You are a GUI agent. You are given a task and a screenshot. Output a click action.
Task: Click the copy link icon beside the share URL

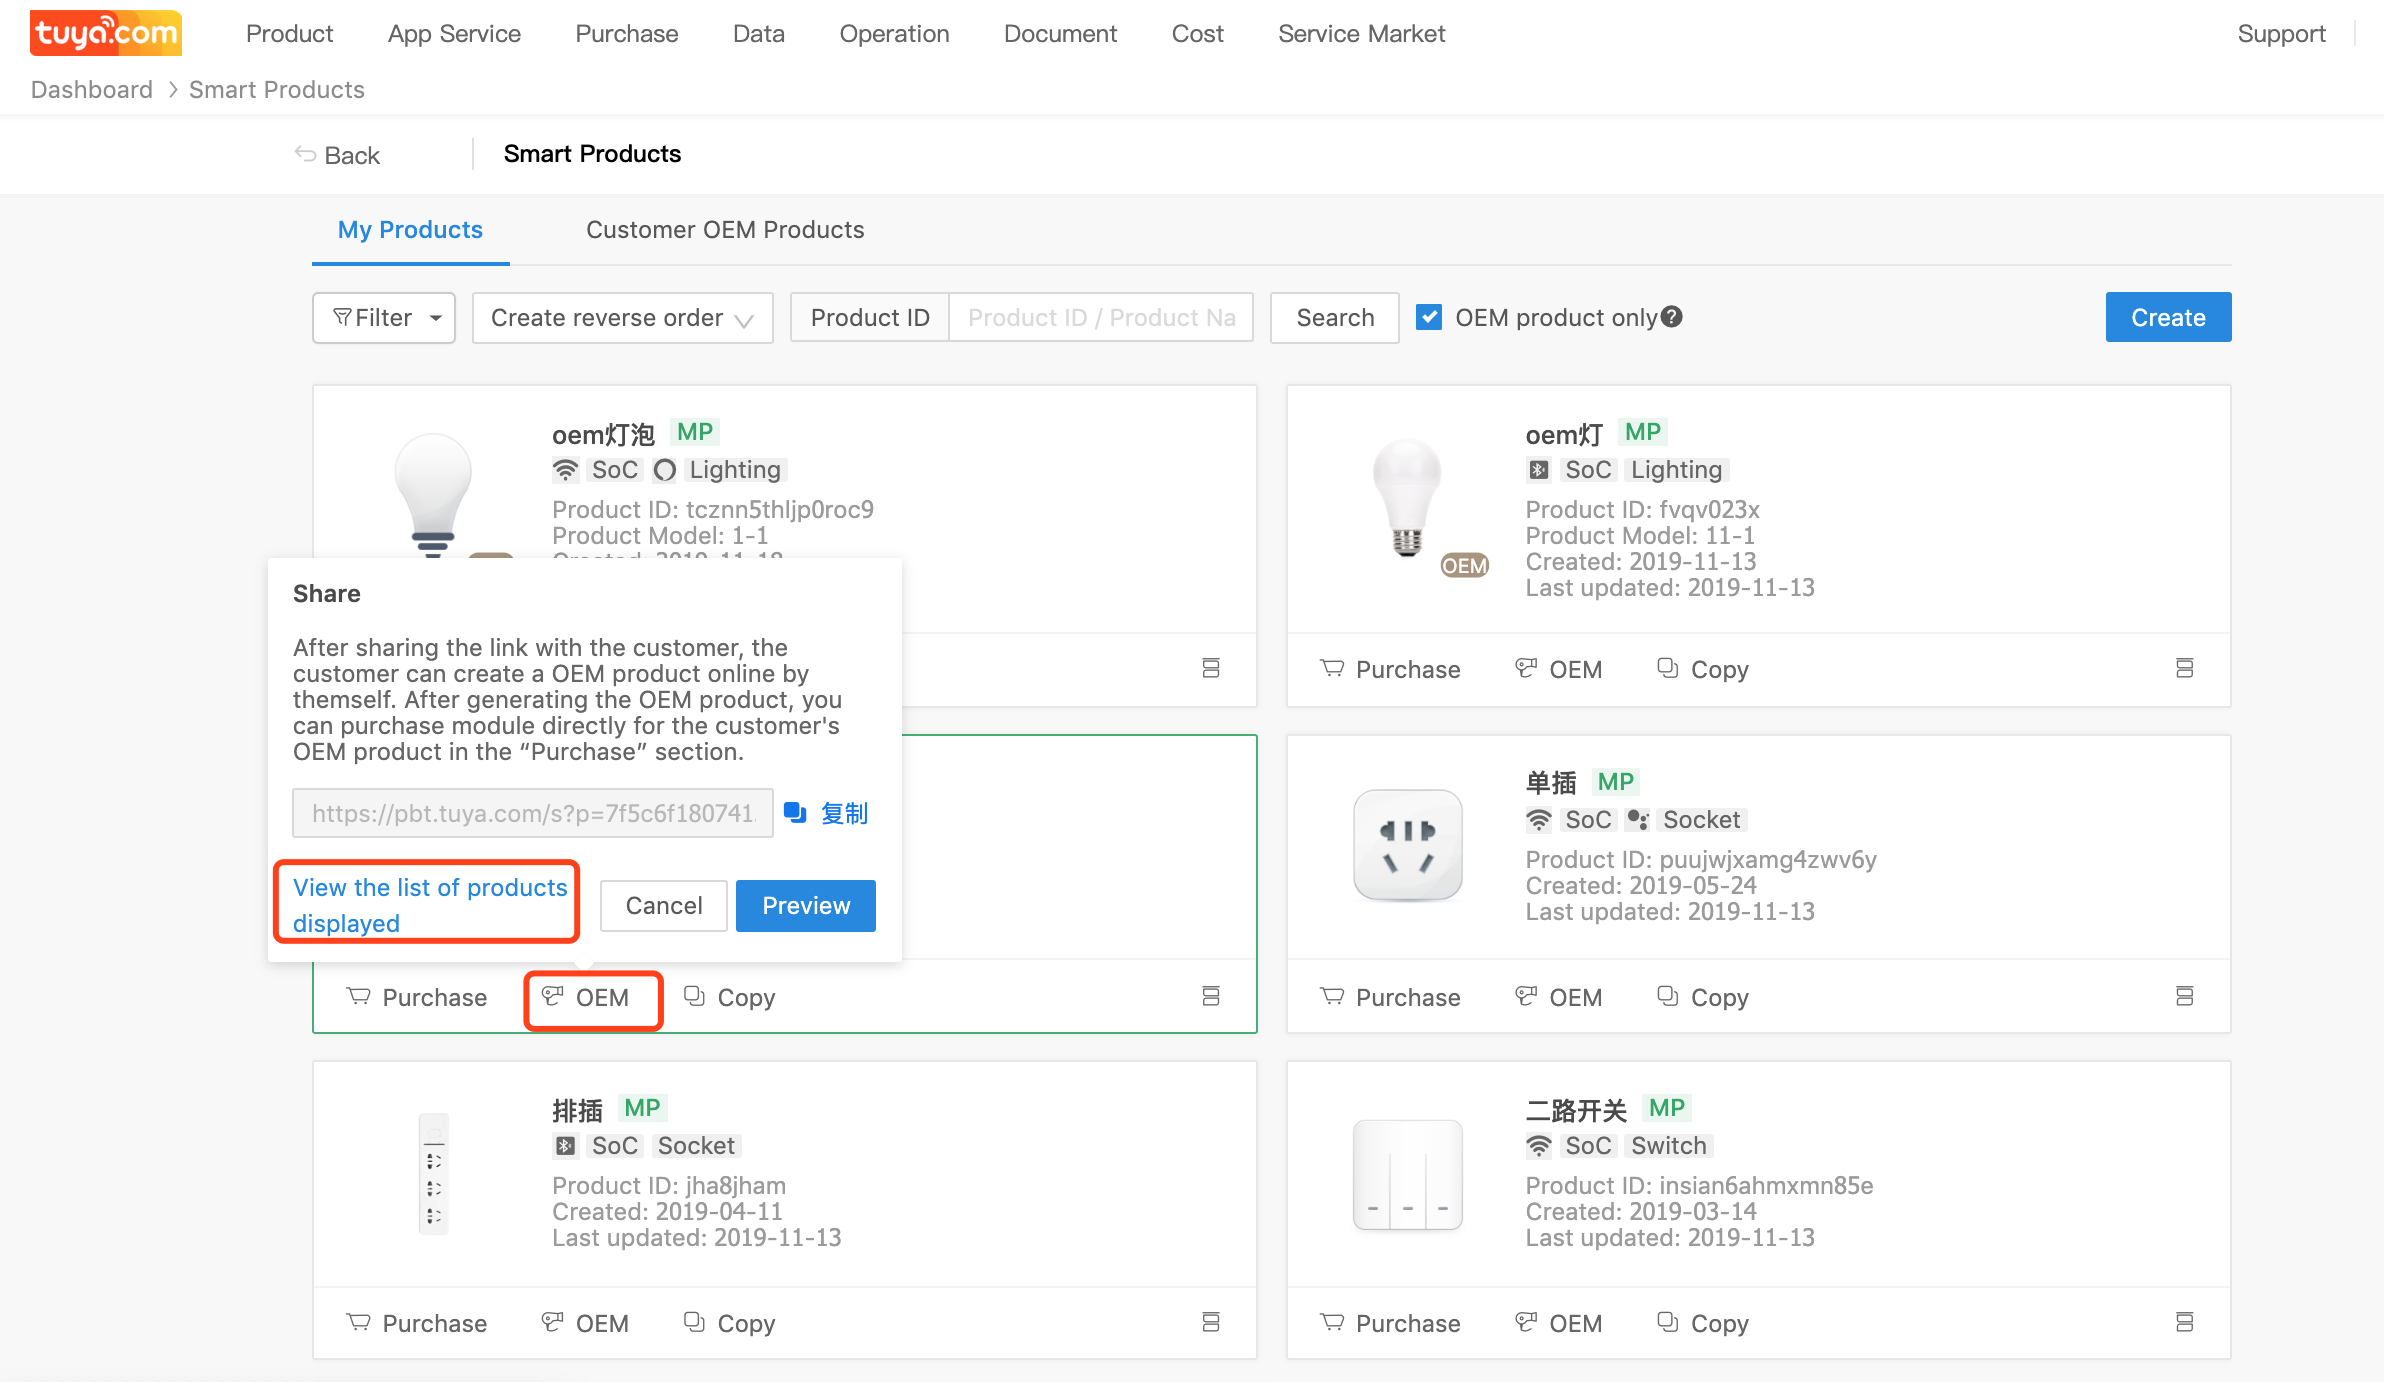(795, 813)
